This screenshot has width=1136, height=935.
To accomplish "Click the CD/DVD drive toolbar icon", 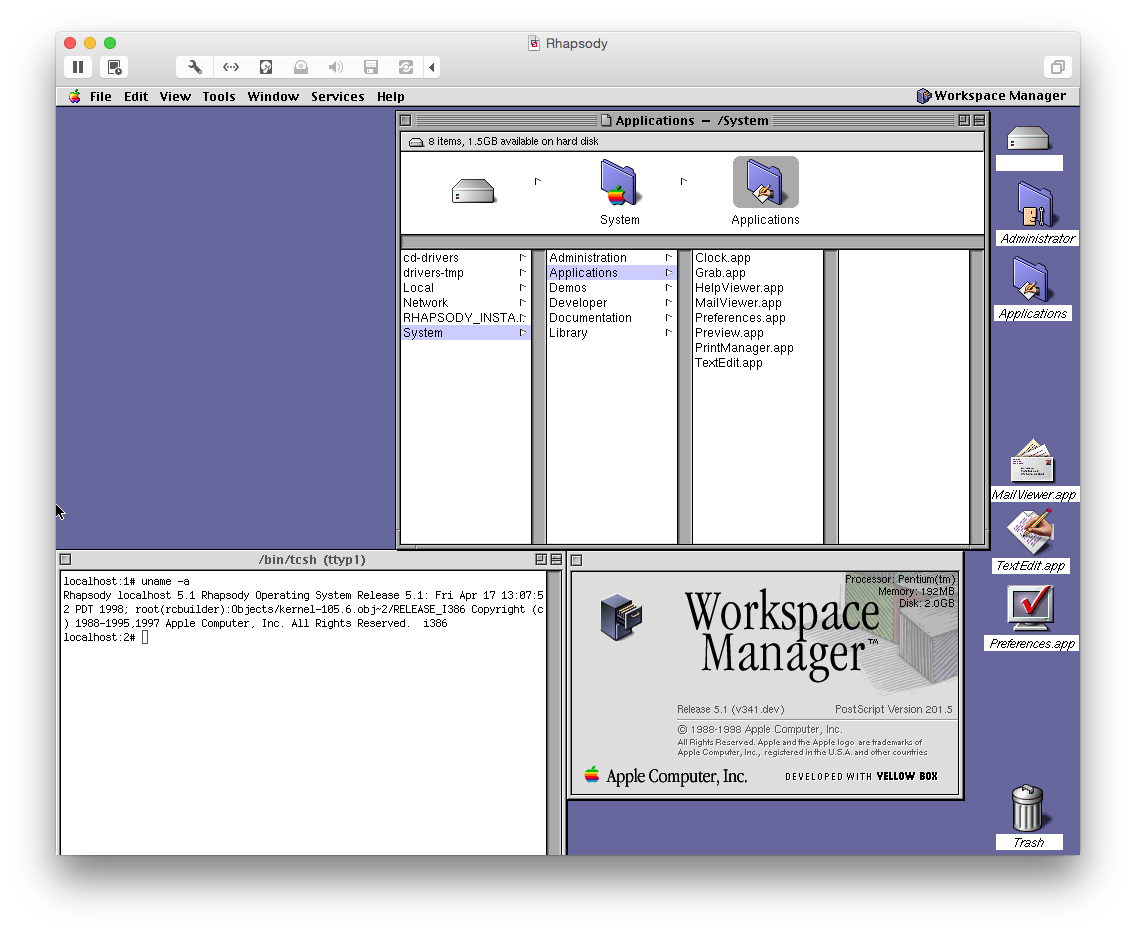I will pos(301,67).
